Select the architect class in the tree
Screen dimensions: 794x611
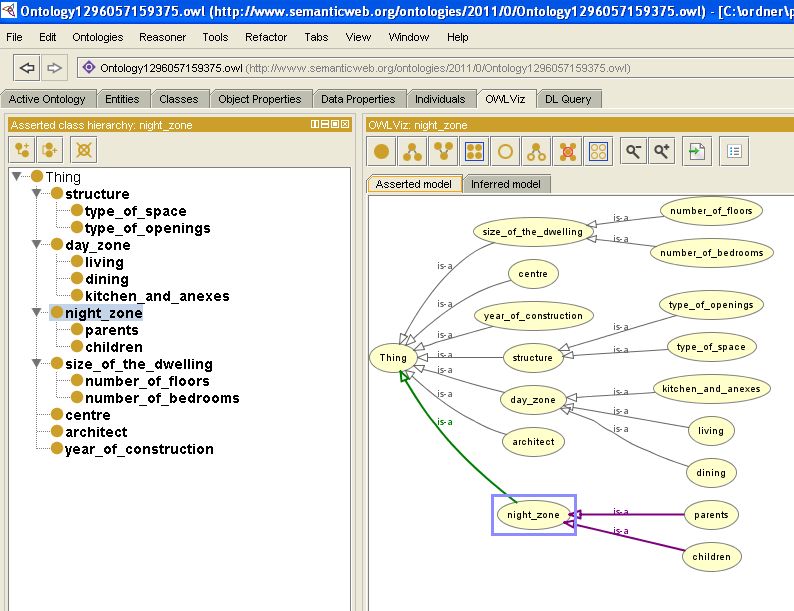coord(96,432)
